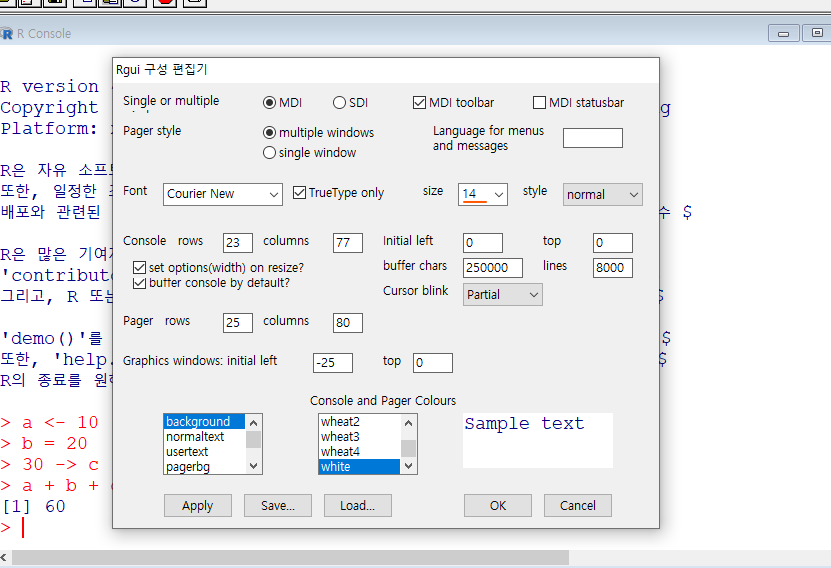This screenshot has width=831, height=568.
Task: Minimize the R Console window
Action: point(783,33)
